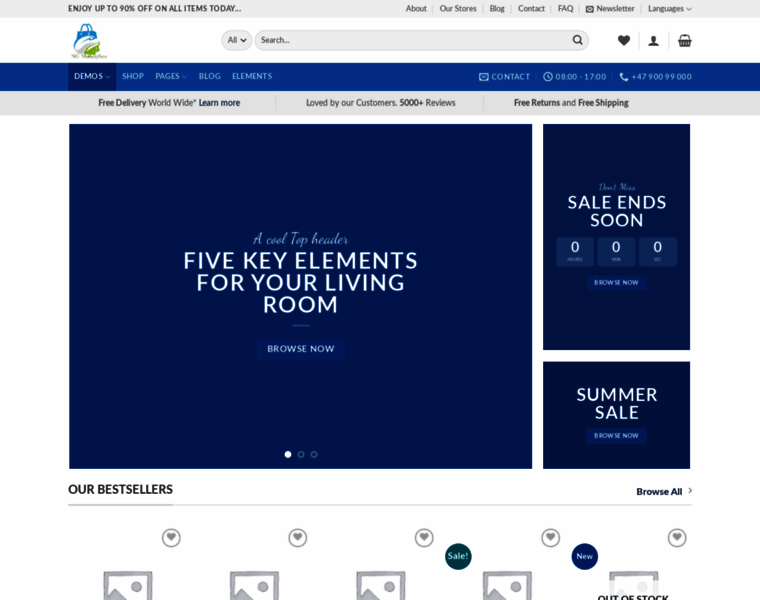Click Browse Now in the hero banner
Viewport: 760px width, 600px height.
(301, 349)
